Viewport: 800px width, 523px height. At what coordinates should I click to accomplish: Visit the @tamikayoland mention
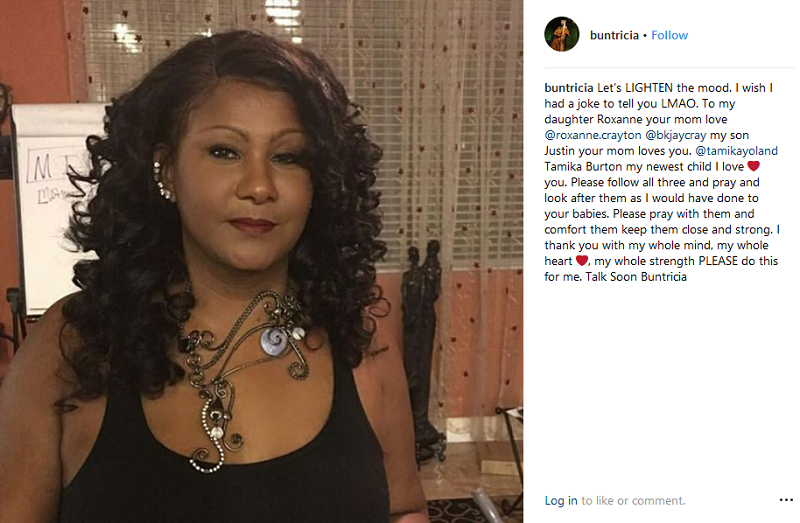point(737,151)
